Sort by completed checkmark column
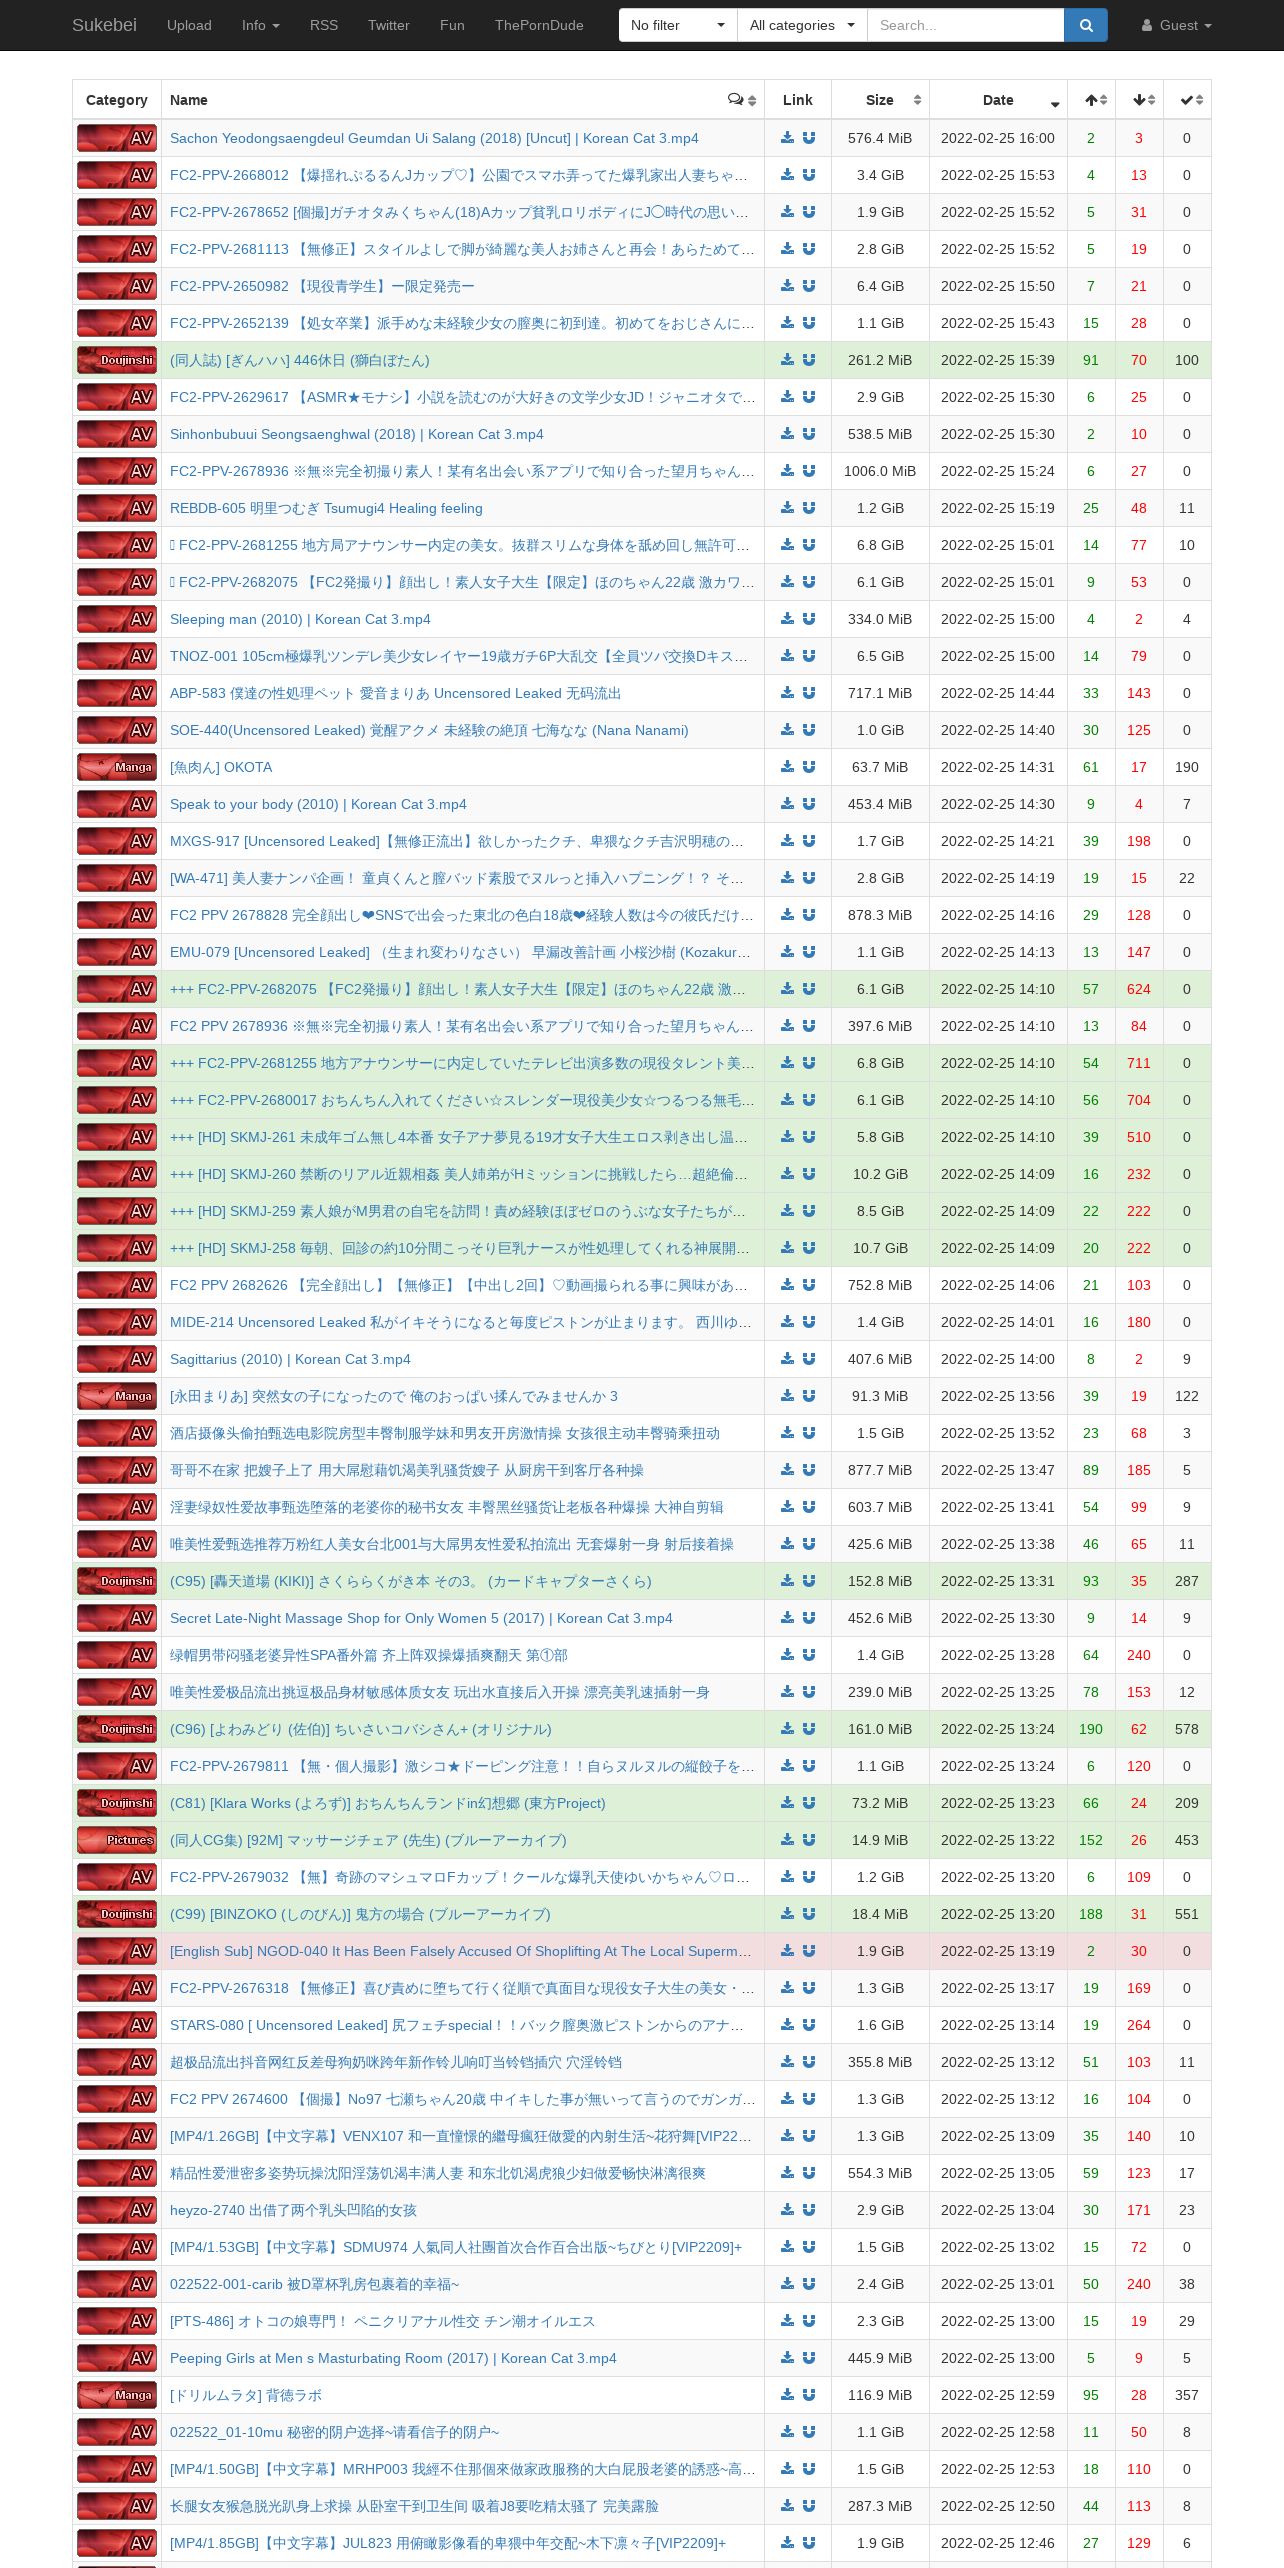The width and height of the screenshot is (1284, 2568). coord(1187,100)
